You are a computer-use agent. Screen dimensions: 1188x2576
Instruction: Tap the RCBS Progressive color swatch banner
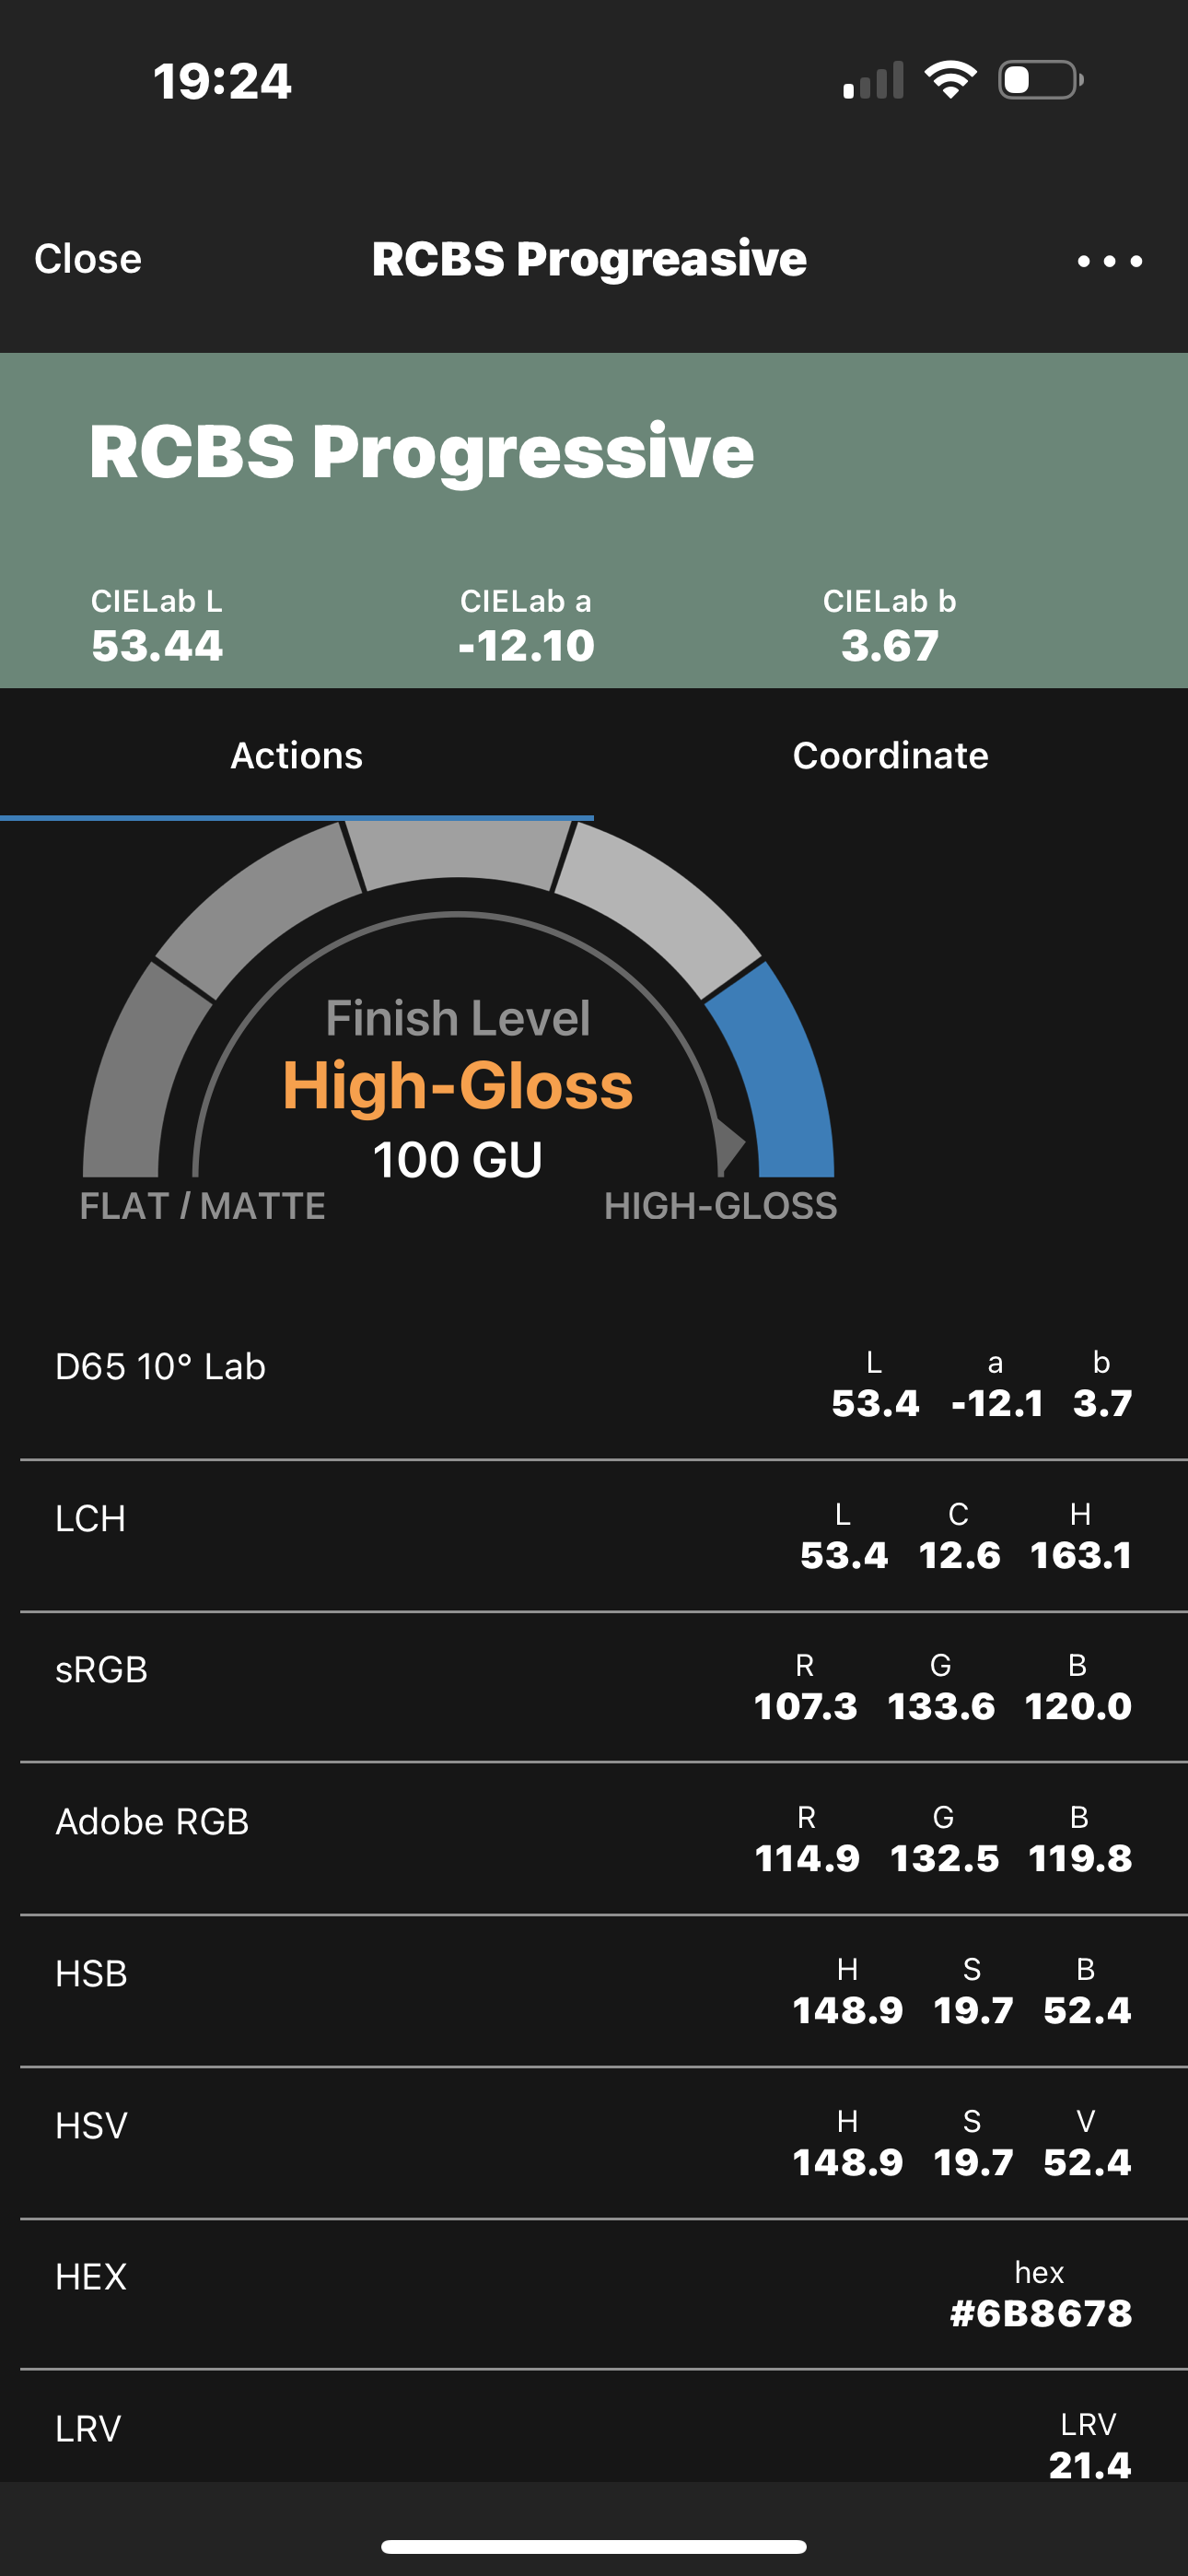point(594,520)
